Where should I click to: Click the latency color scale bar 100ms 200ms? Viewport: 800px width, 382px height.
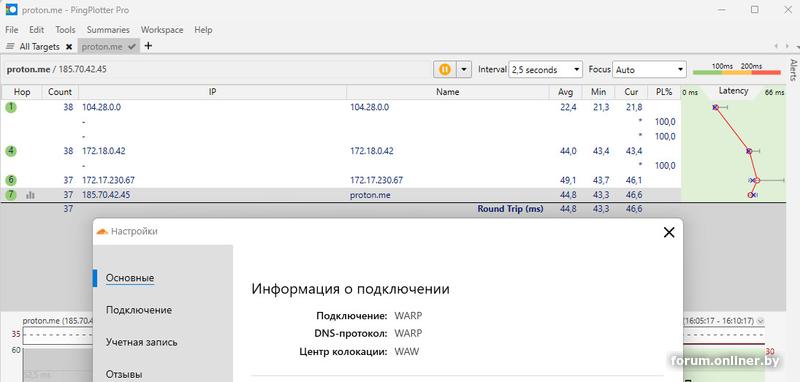pyautogui.click(x=737, y=72)
